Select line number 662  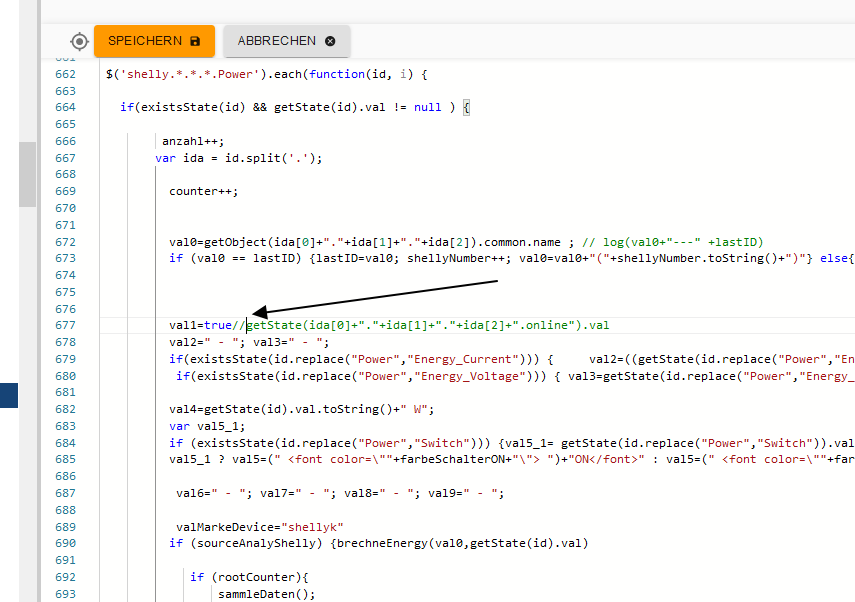point(65,74)
